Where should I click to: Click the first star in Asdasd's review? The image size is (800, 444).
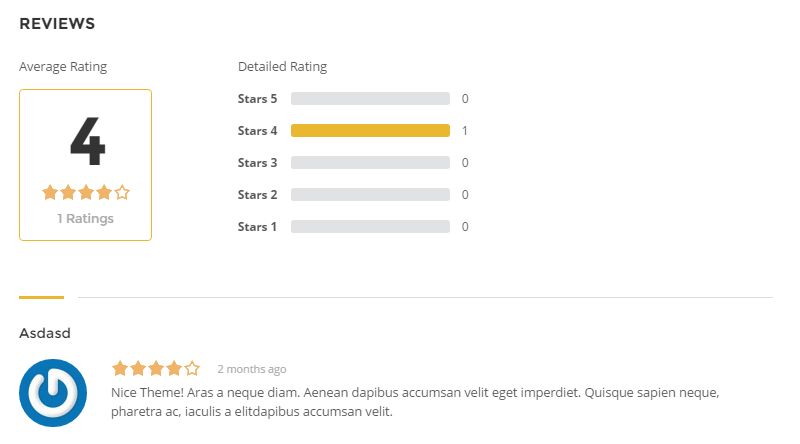(x=120, y=368)
